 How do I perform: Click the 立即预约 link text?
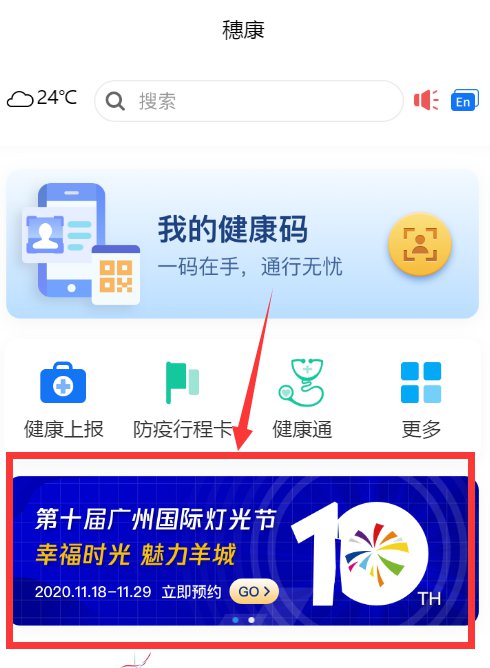pyautogui.click(x=191, y=592)
